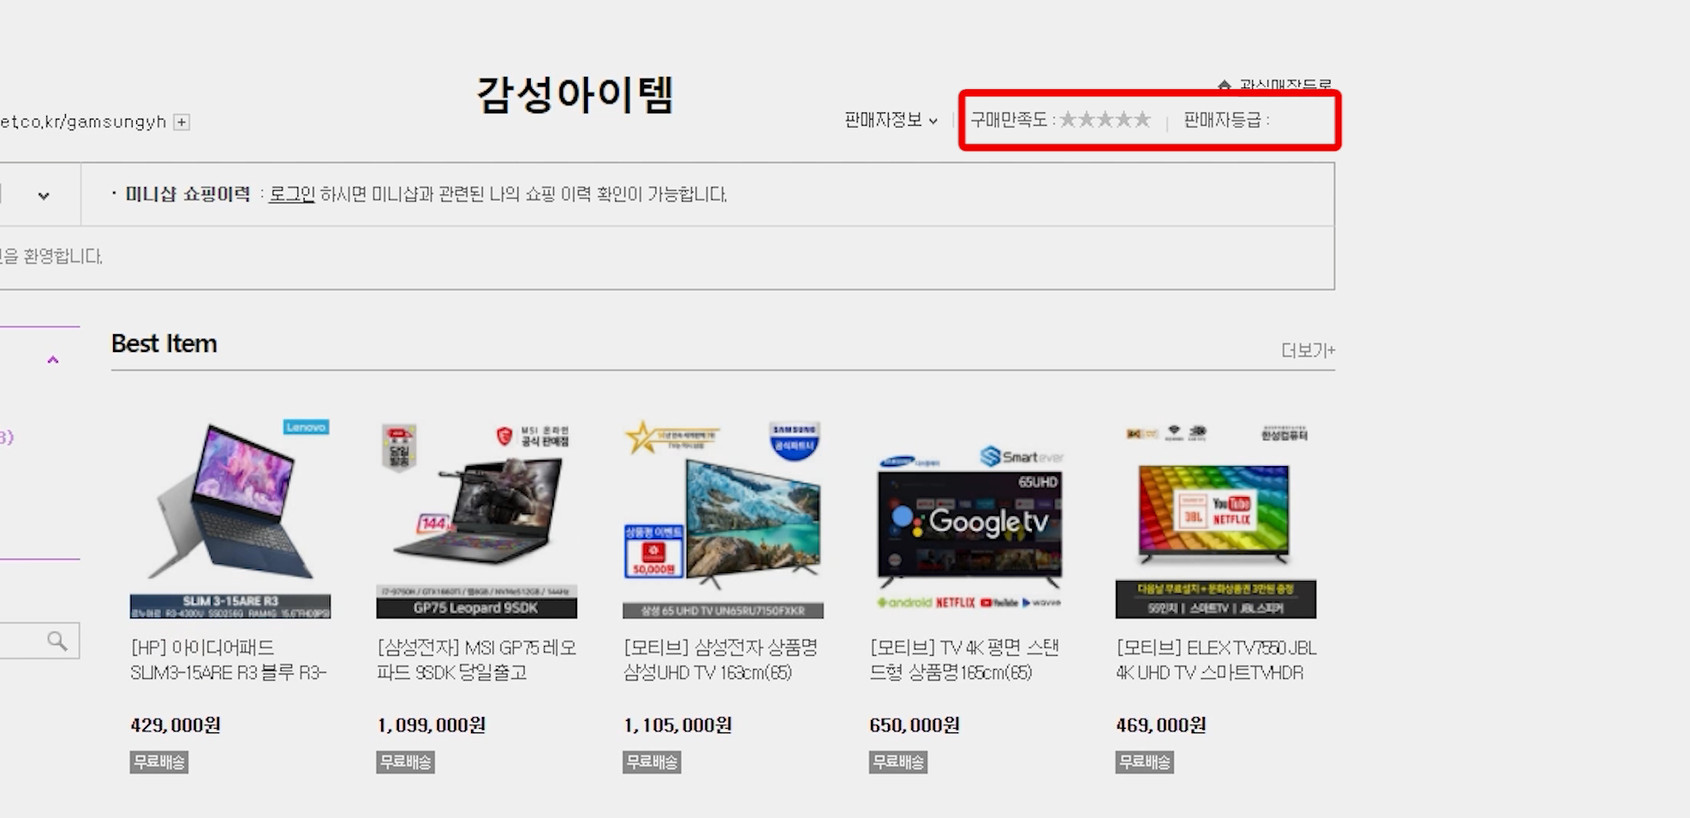Click the [HP] 아이디어패드 SLIM3 product title
This screenshot has height=818, width=1690.
pyautogui.click(x=229, y=660)
